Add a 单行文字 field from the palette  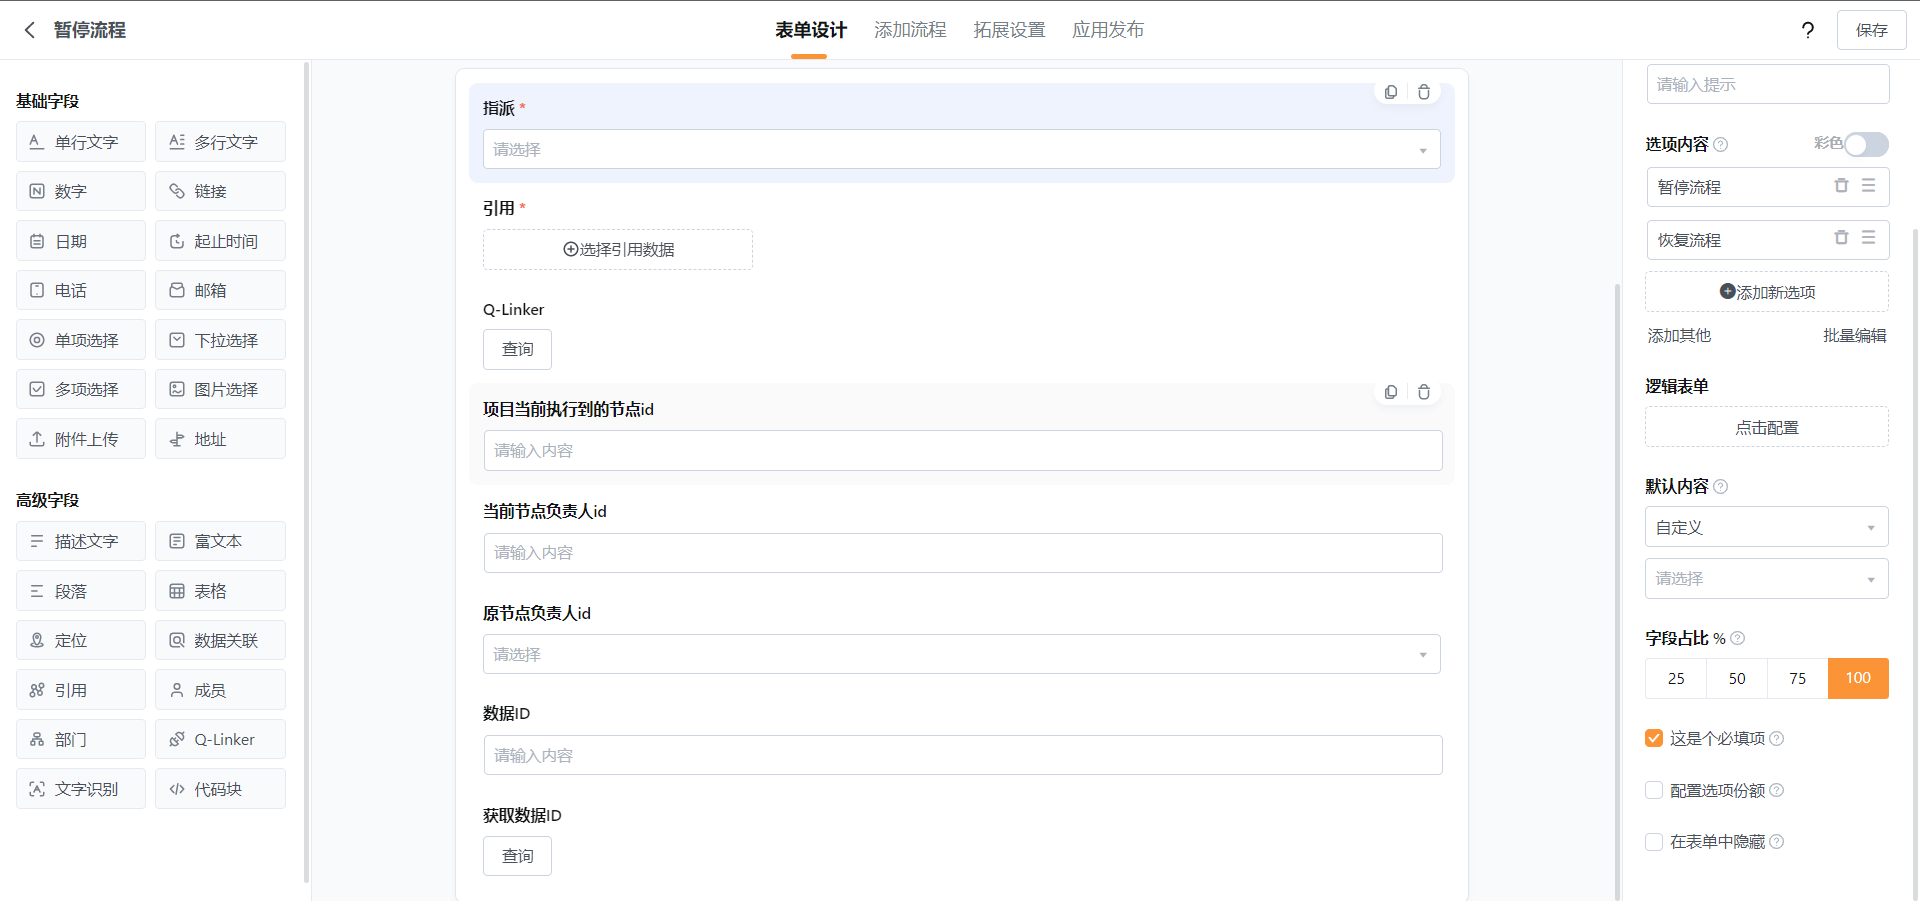tap(81, 142)
